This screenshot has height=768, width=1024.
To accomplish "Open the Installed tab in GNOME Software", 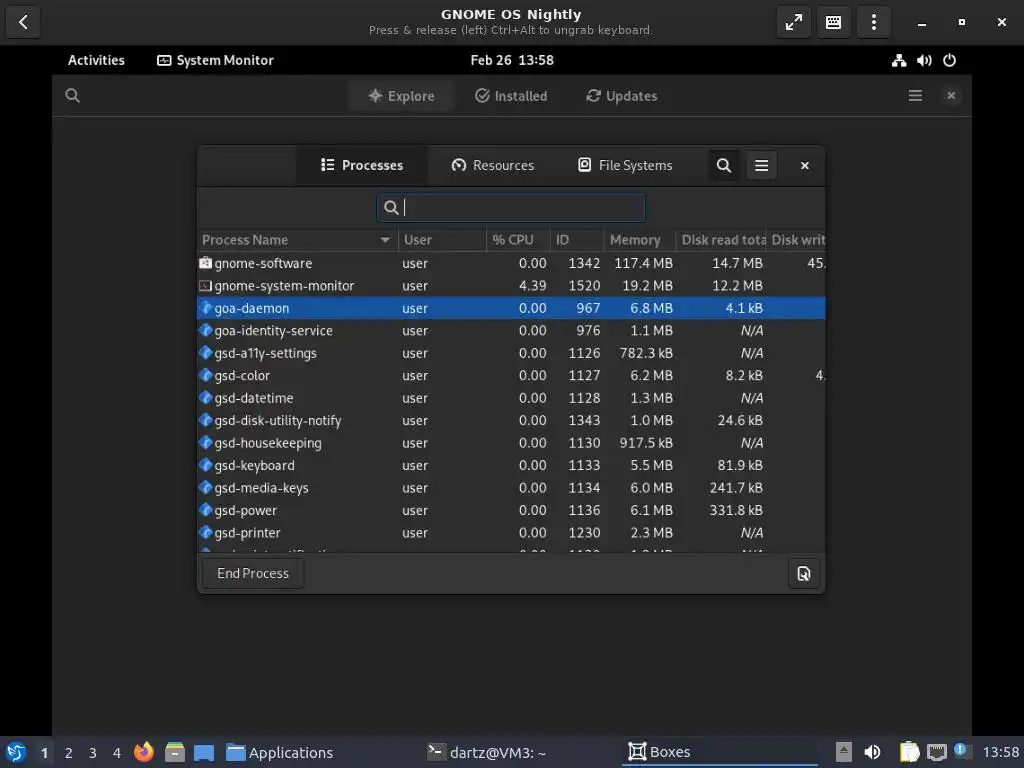I will [x=511, y=96].
